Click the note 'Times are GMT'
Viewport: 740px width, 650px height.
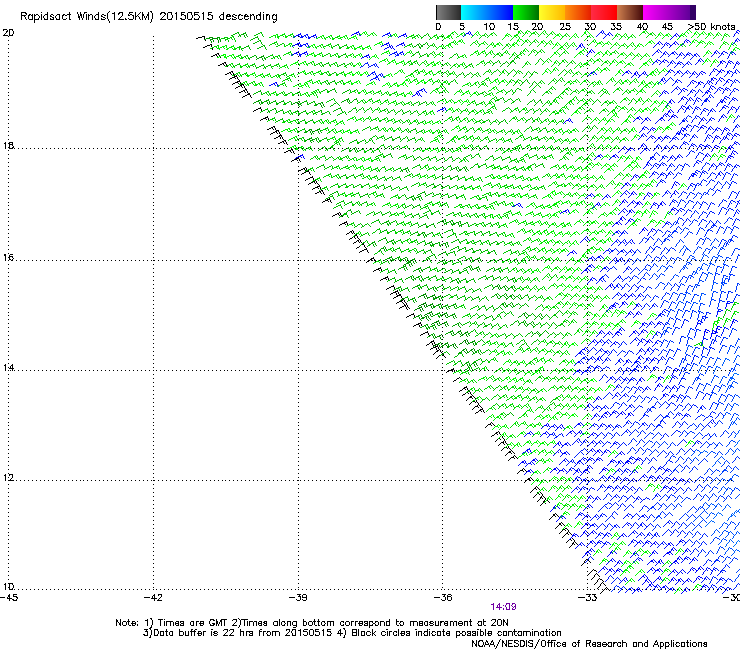(193, 623)
